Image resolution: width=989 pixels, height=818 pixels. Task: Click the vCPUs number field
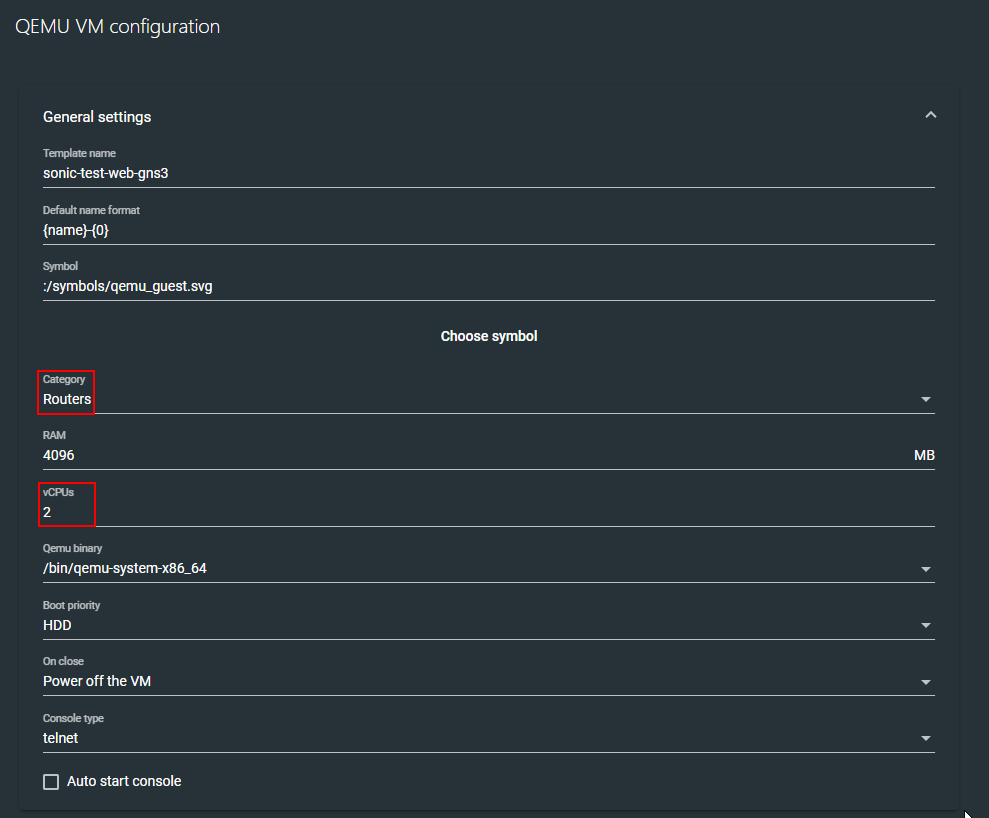tap(488, 512)
